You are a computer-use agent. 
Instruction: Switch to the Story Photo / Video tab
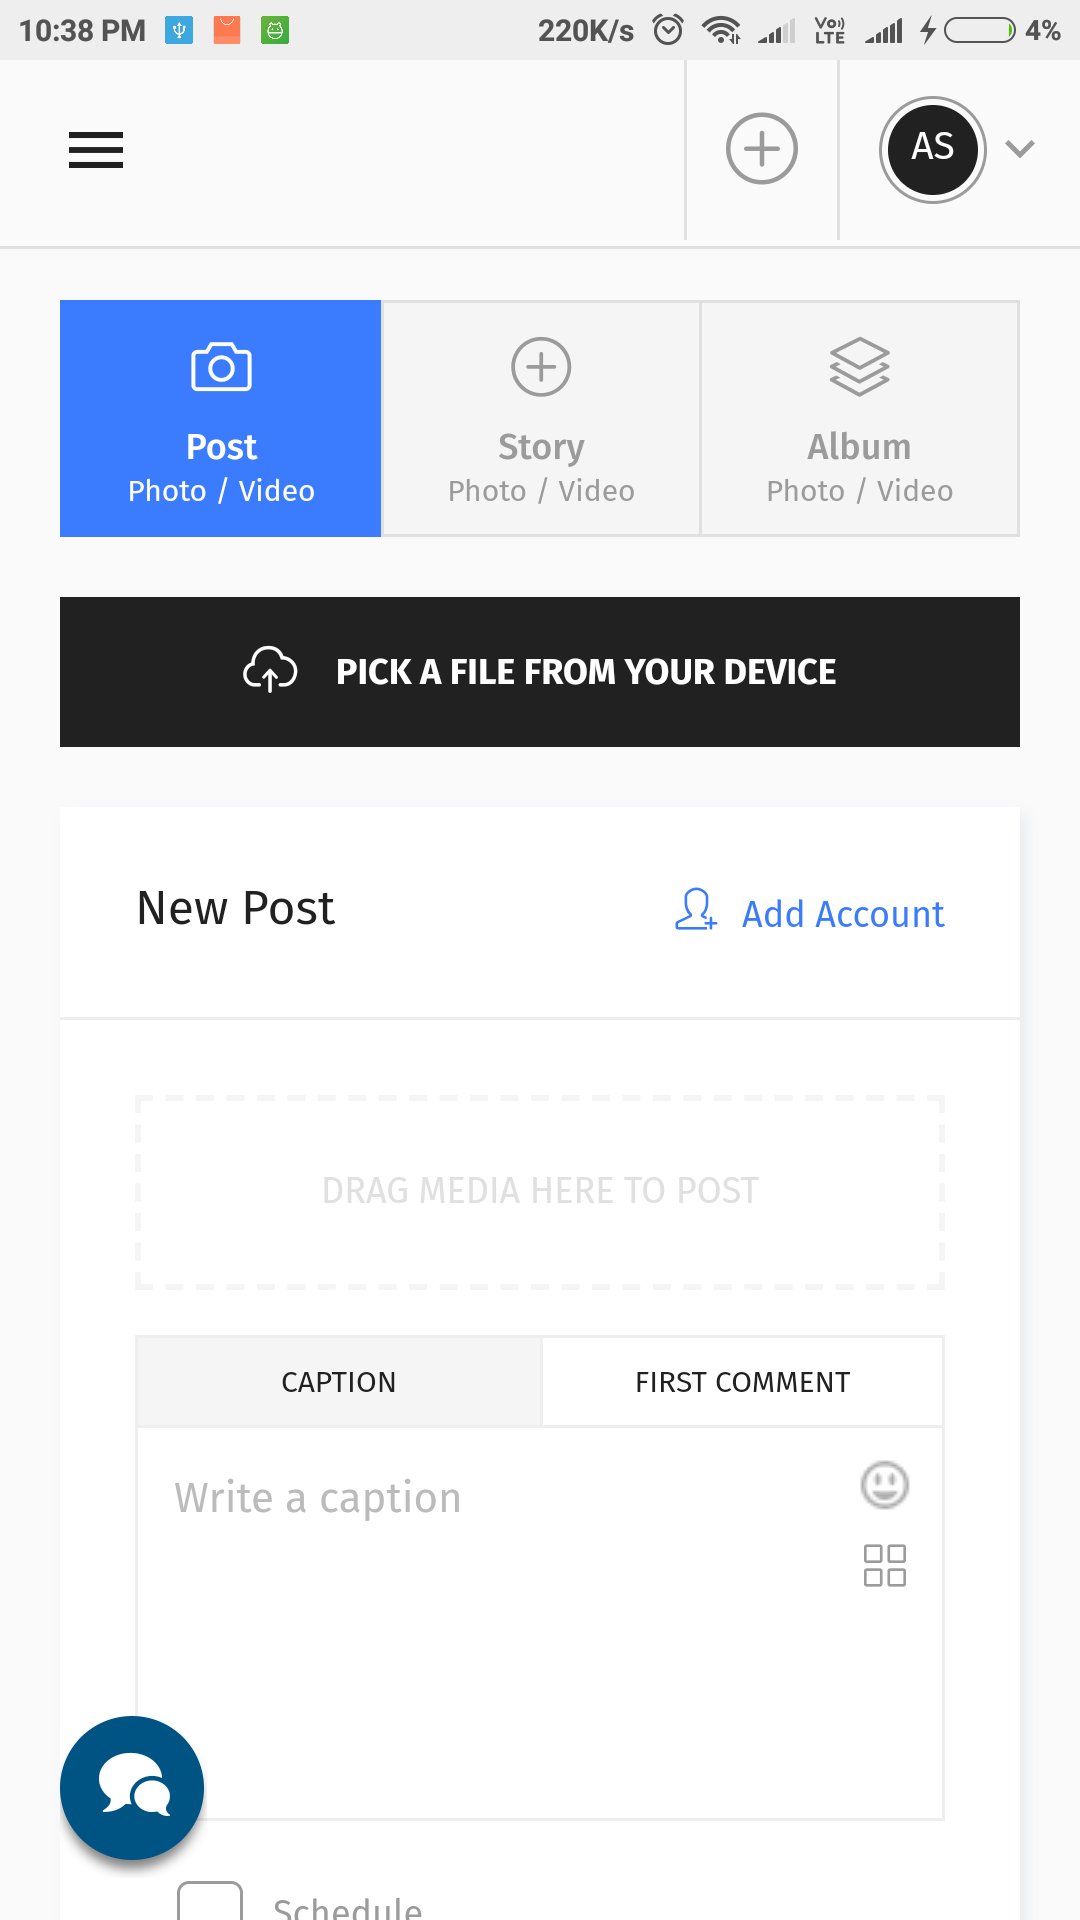point(541,418)
